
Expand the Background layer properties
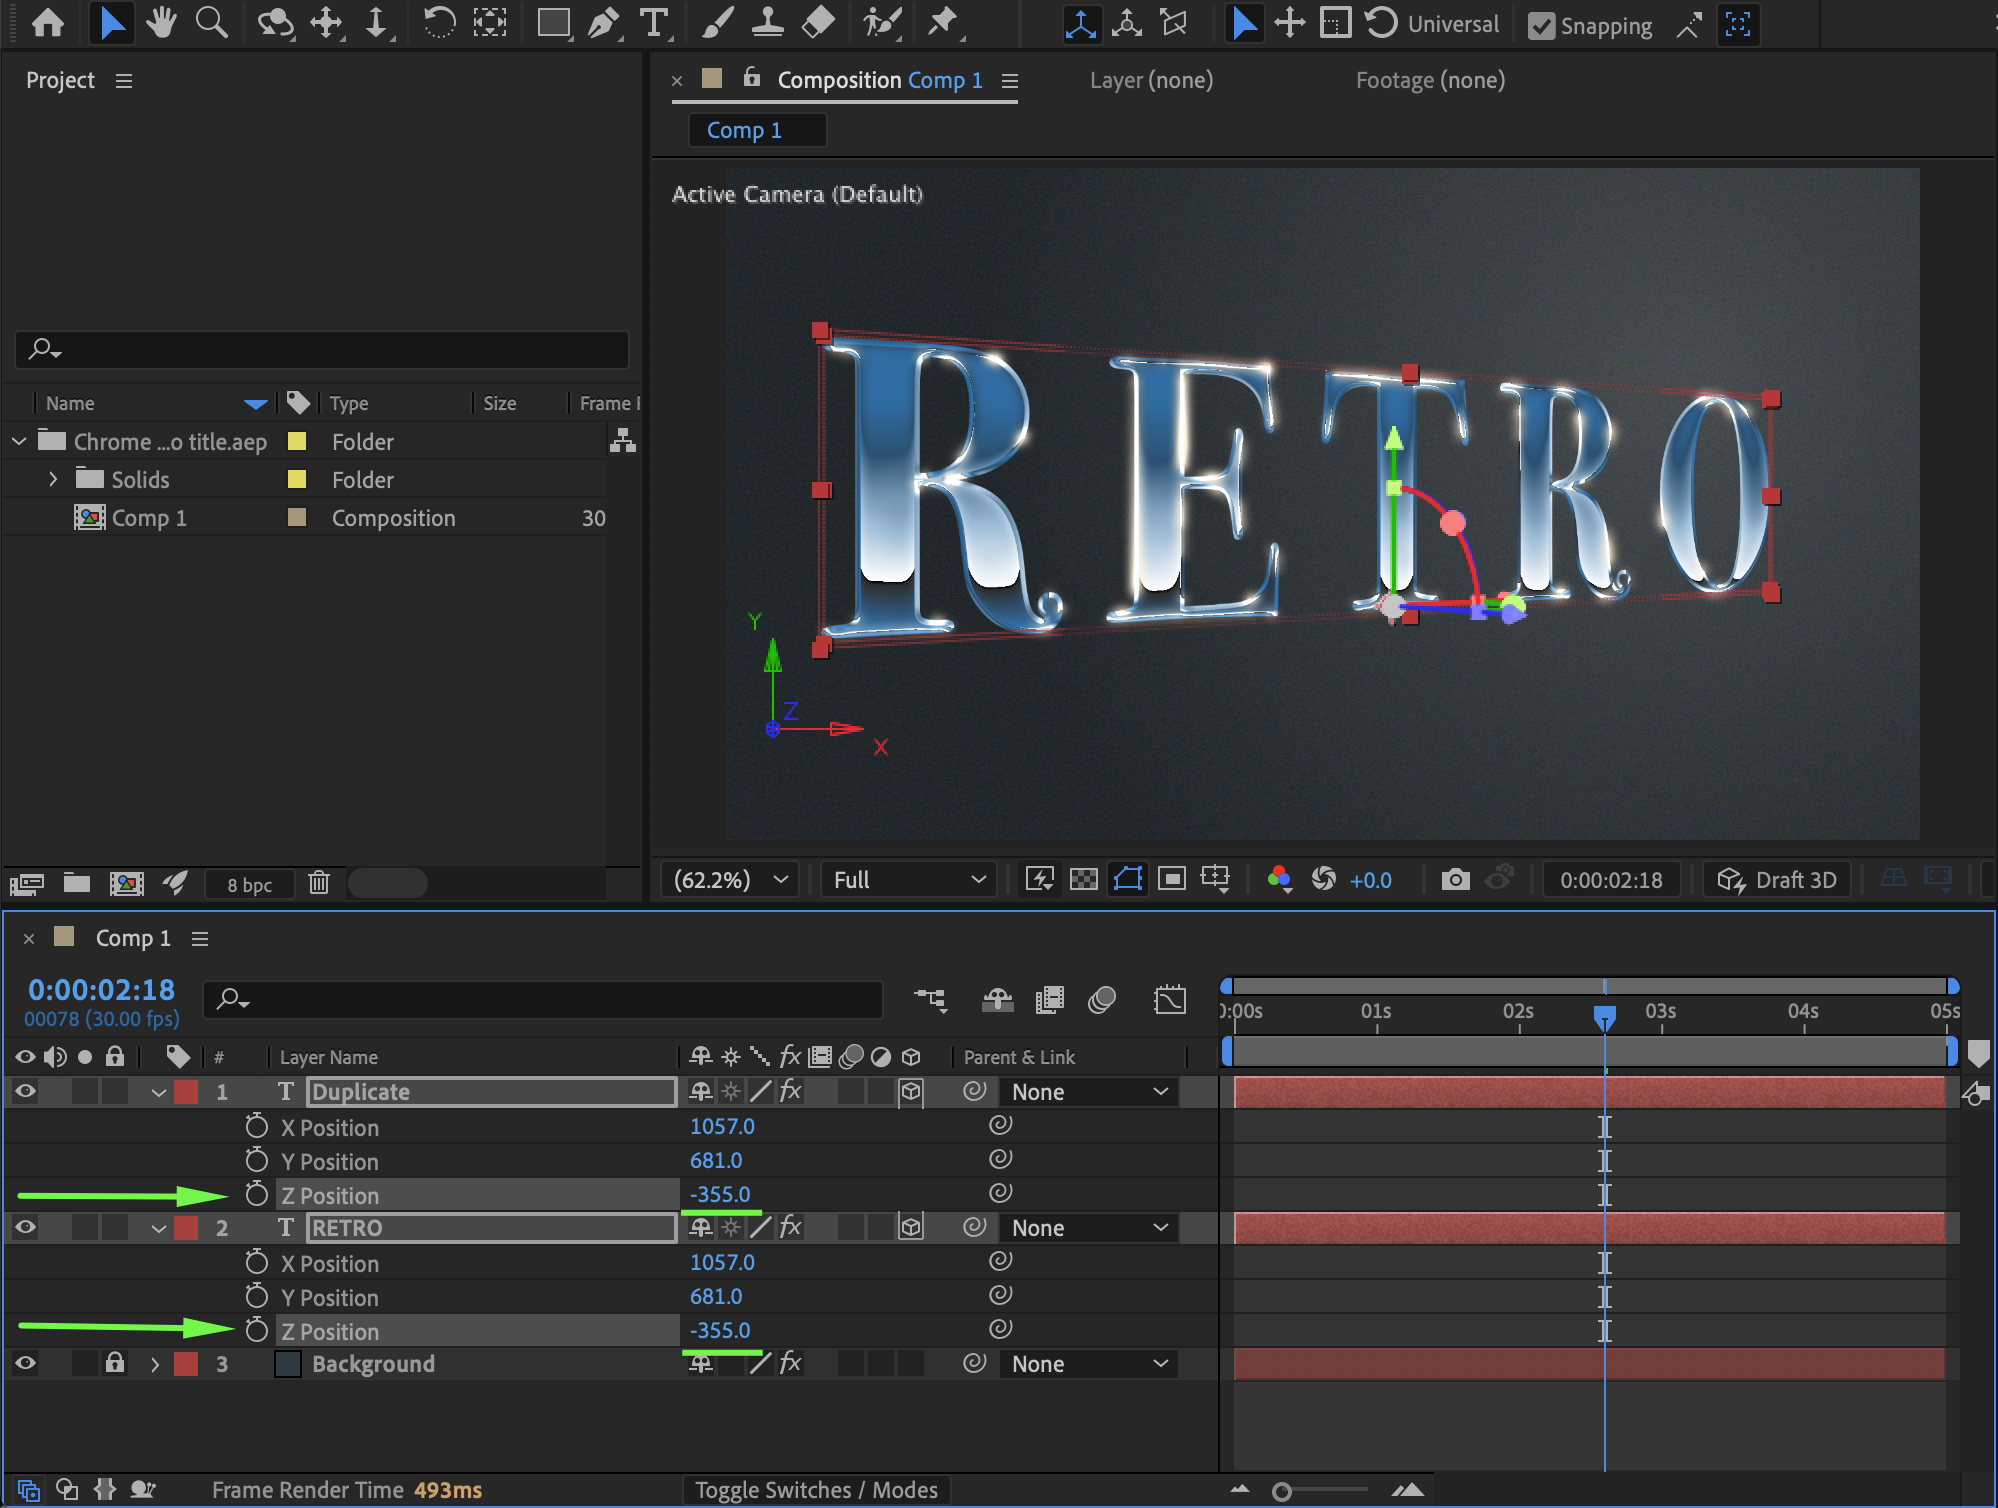point(155,1364)
